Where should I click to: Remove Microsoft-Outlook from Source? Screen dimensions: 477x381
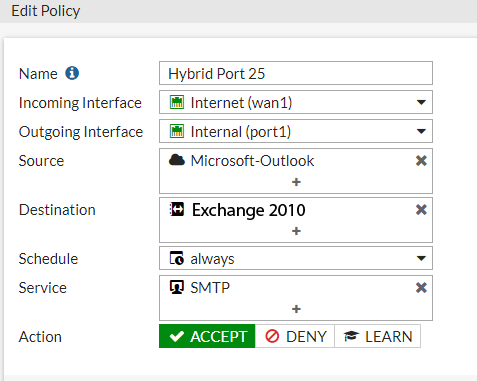coord(421,161)
